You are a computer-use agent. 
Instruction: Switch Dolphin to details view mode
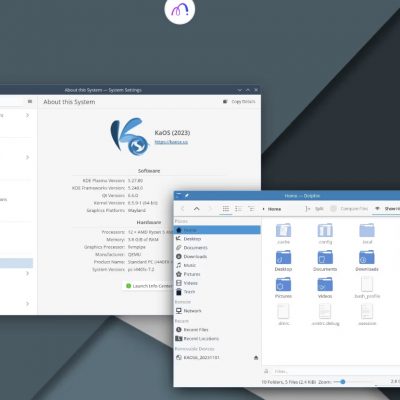[252, 209]
